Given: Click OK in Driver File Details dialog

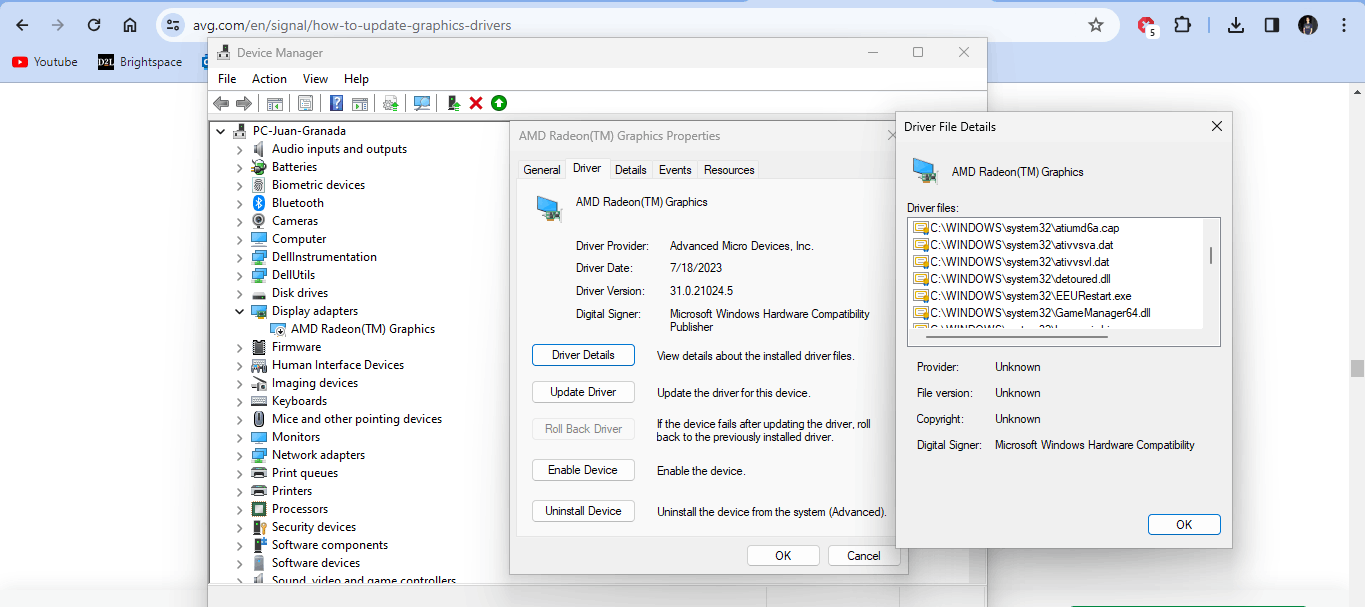Looking at the screenshot, I should click(1184, 525).
